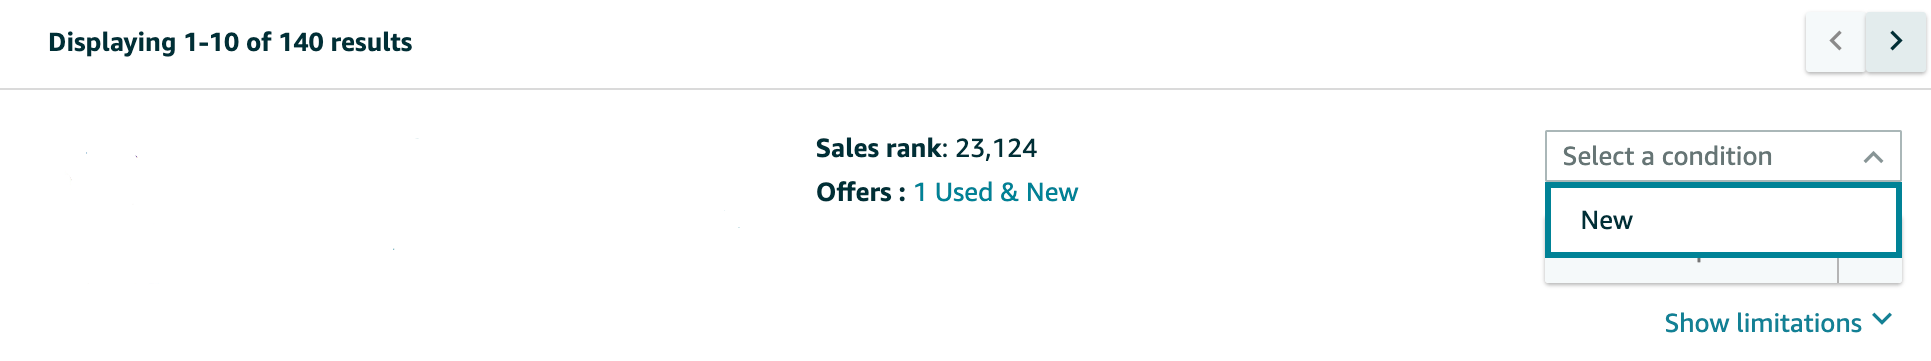Click the chevron beside Show limitations
Image resolution: width=1931 pixels, height=361 pixels.
coord(1882,320)
